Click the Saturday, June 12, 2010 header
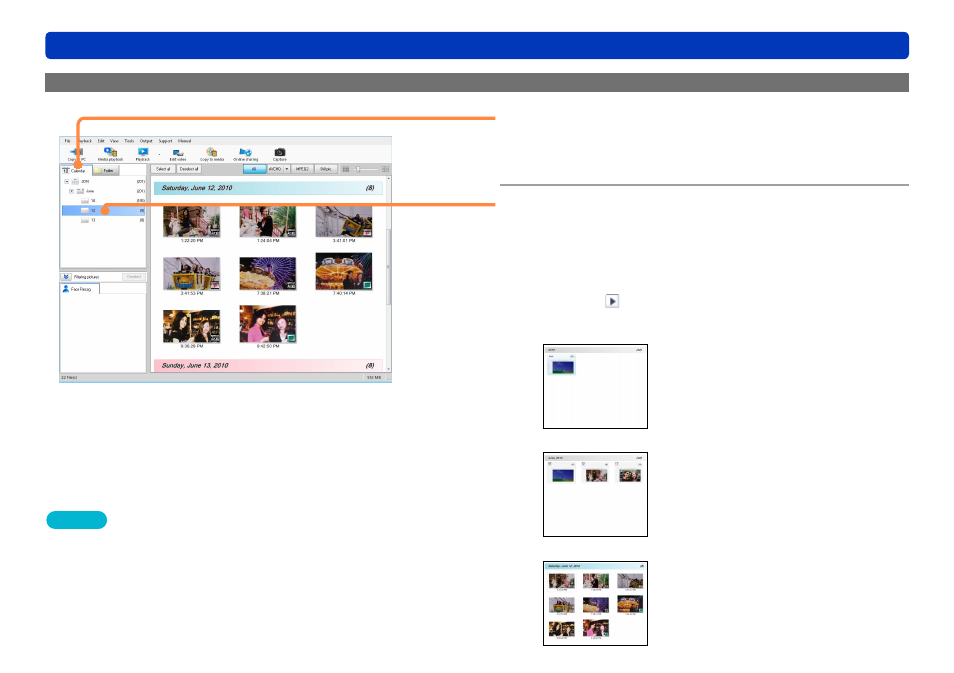 point(268,188)
